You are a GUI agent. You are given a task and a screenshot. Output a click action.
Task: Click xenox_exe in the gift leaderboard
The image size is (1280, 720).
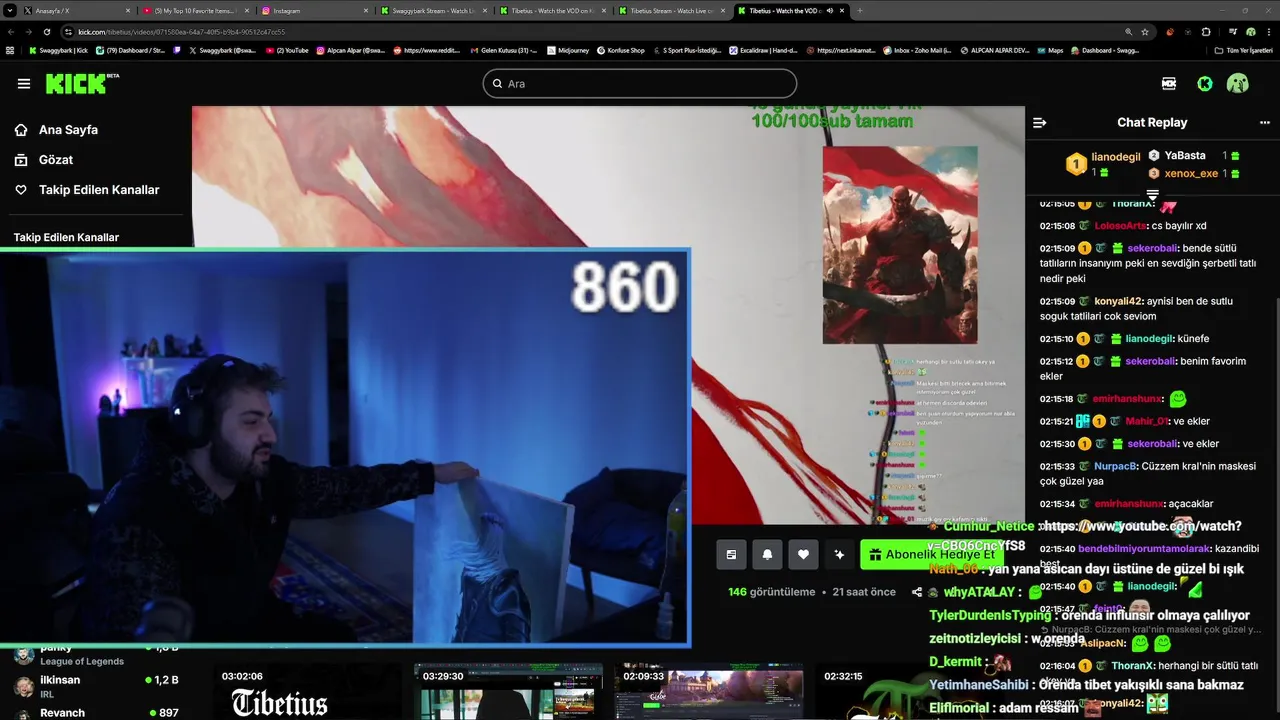pyautogui.click(x=1191, y=174)
